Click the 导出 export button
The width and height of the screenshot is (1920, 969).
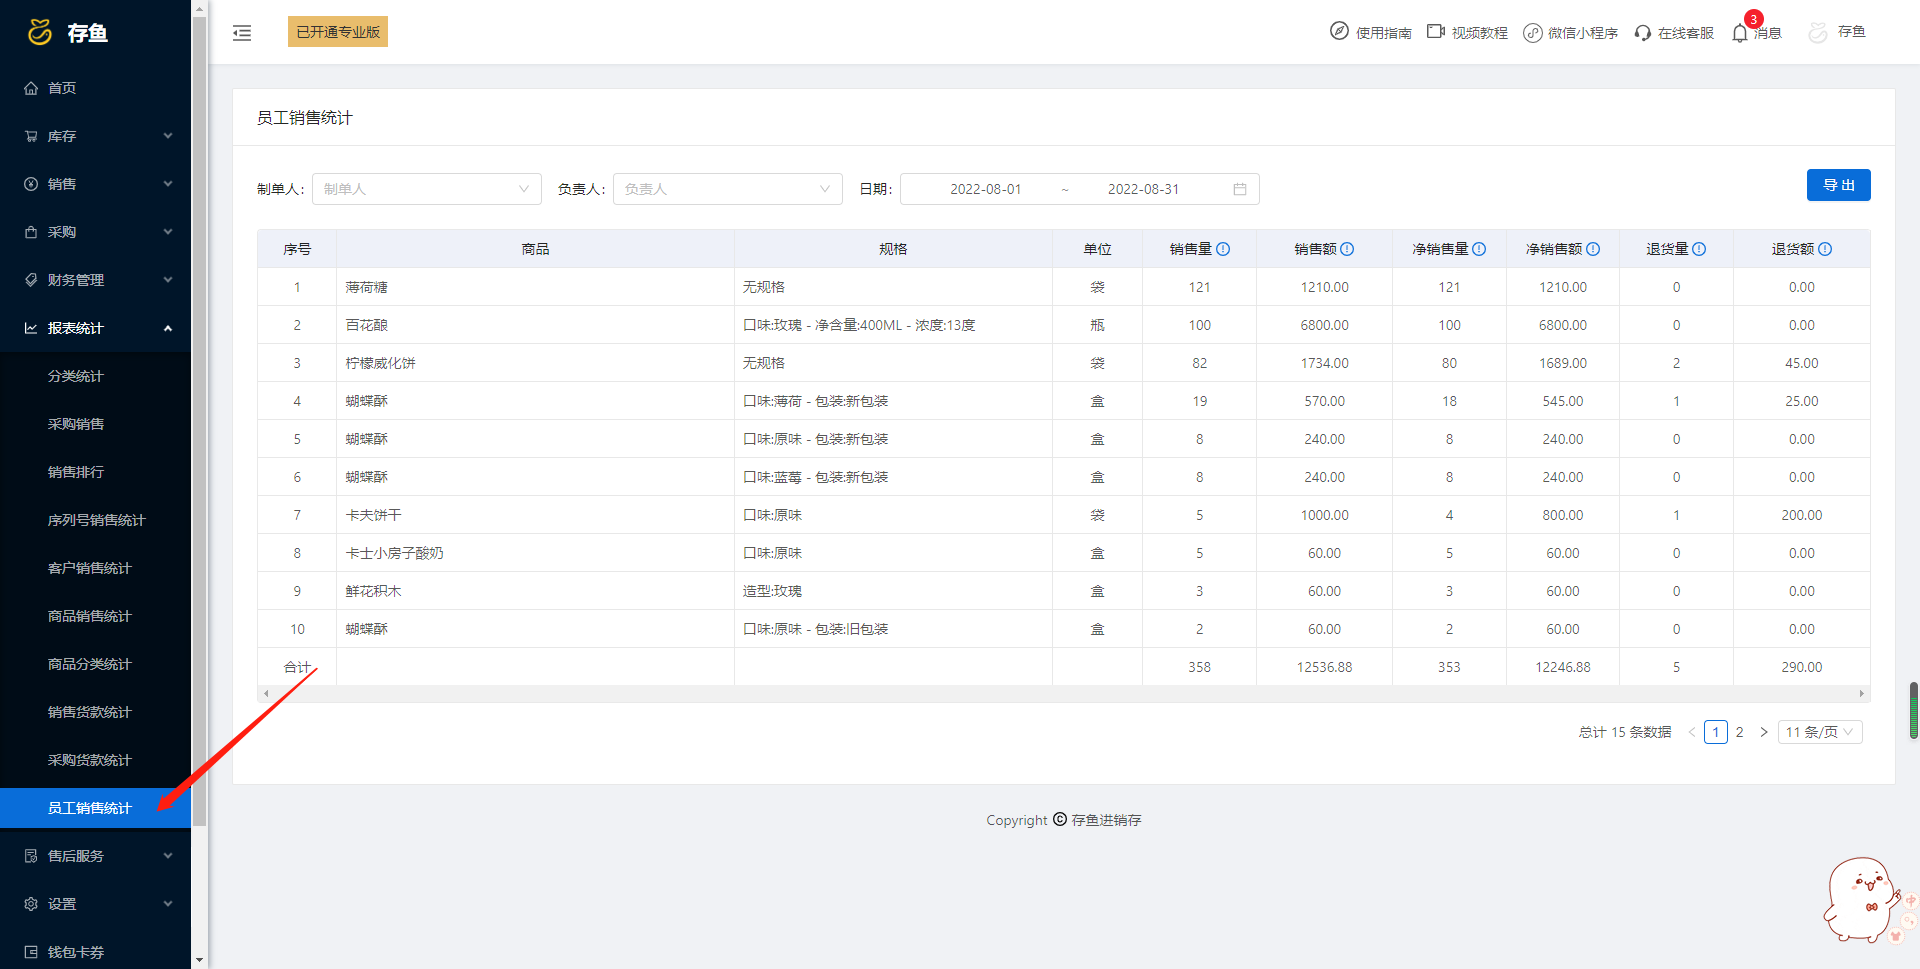click(x=1838, y=185)
